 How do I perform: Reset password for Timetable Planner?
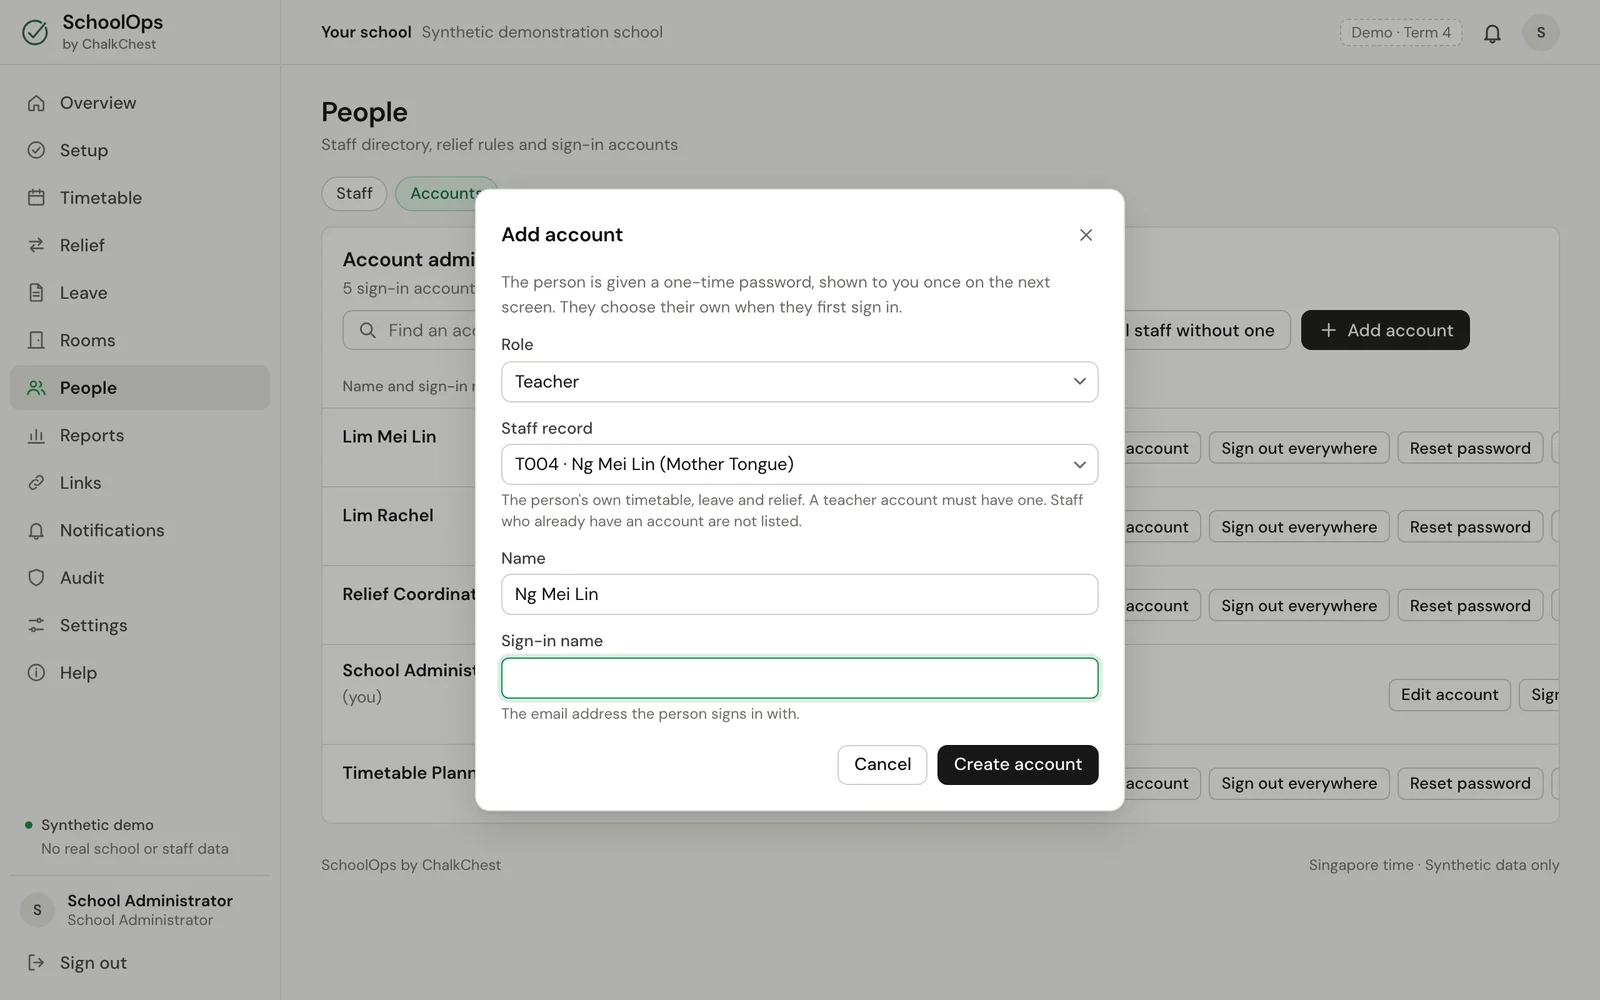click(x=1470, y=784)
